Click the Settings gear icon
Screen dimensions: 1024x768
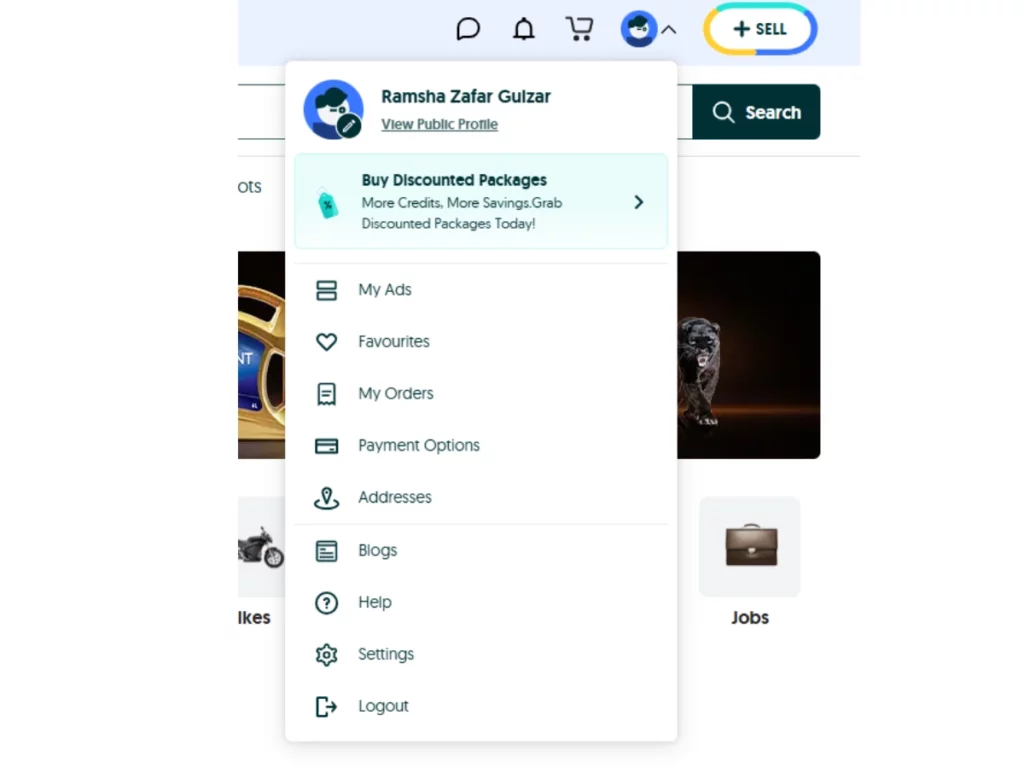(x=326, y=654)
